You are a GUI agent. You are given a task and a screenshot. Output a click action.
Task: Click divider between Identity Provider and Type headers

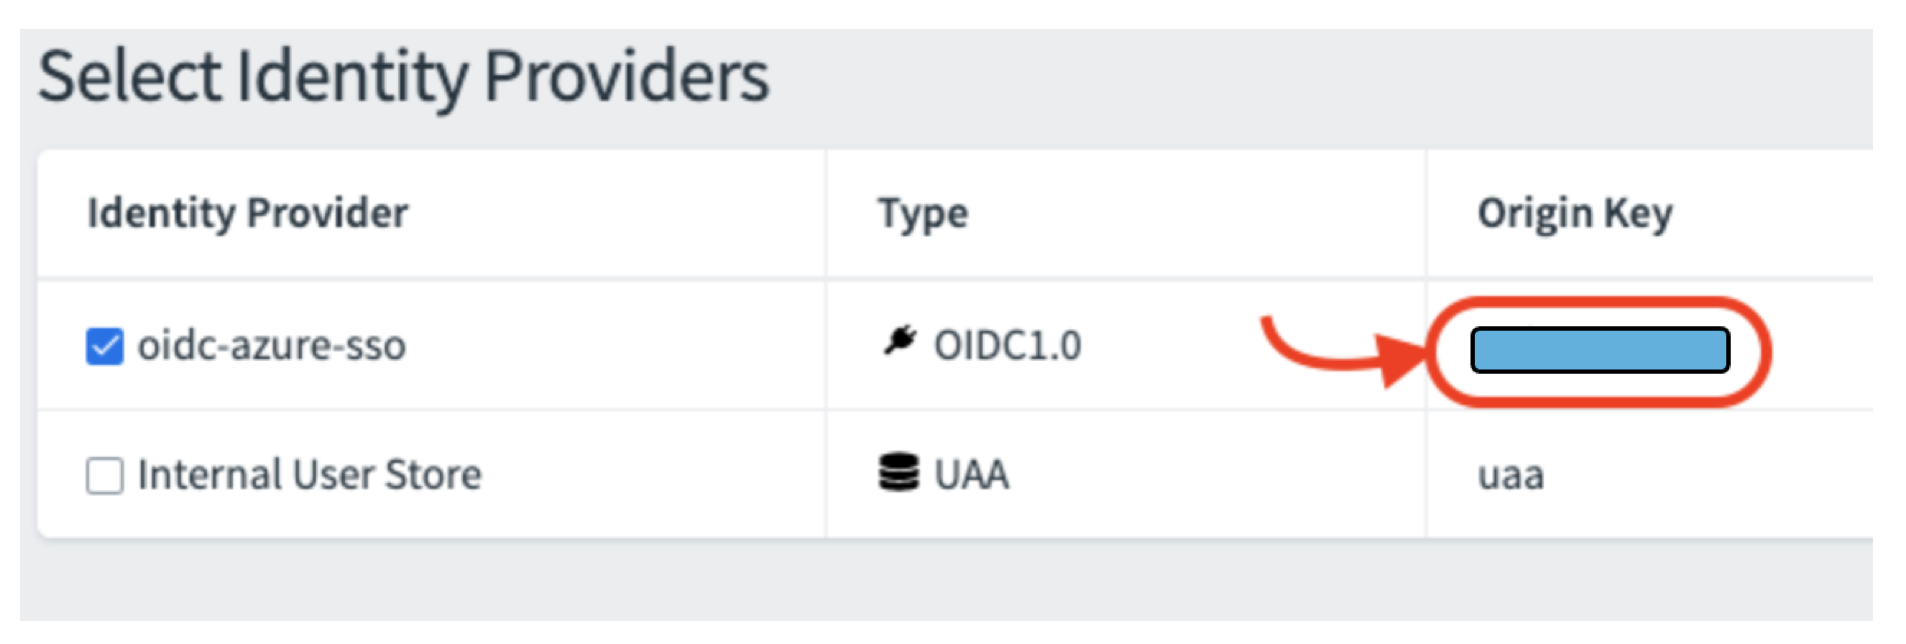pyautogui.click(x=826, y=213)
